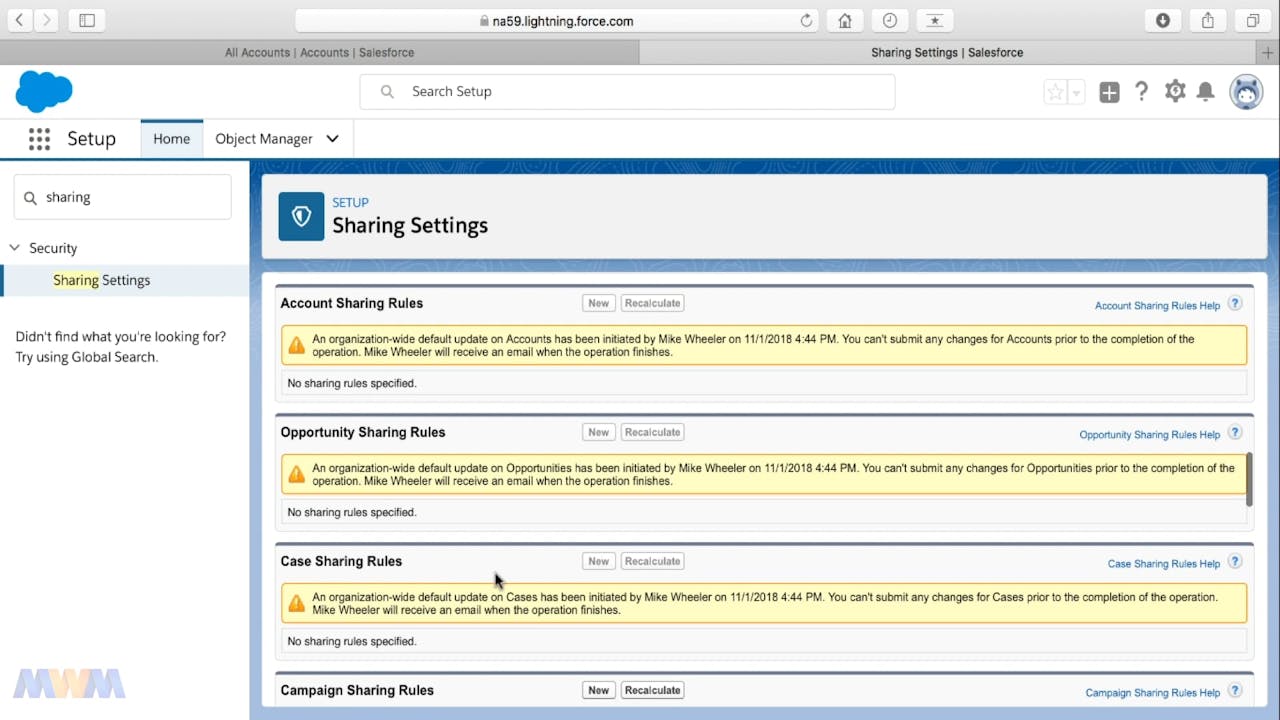Open the Notifications bell
This screenshot has width=1280, height=720.
[x=1206, y=92]
